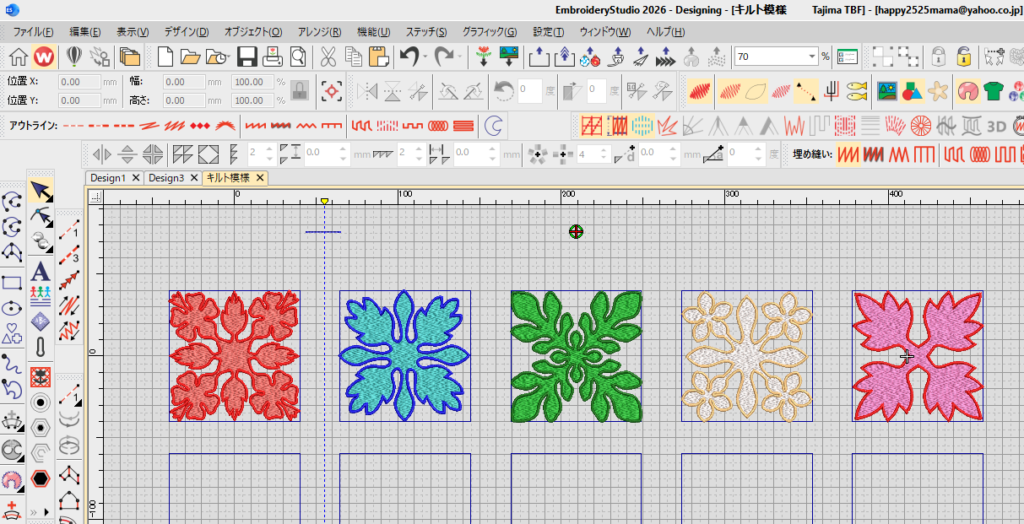
Task: Open the ステッチ (Stitch) menu
Action: click(426, 31)
